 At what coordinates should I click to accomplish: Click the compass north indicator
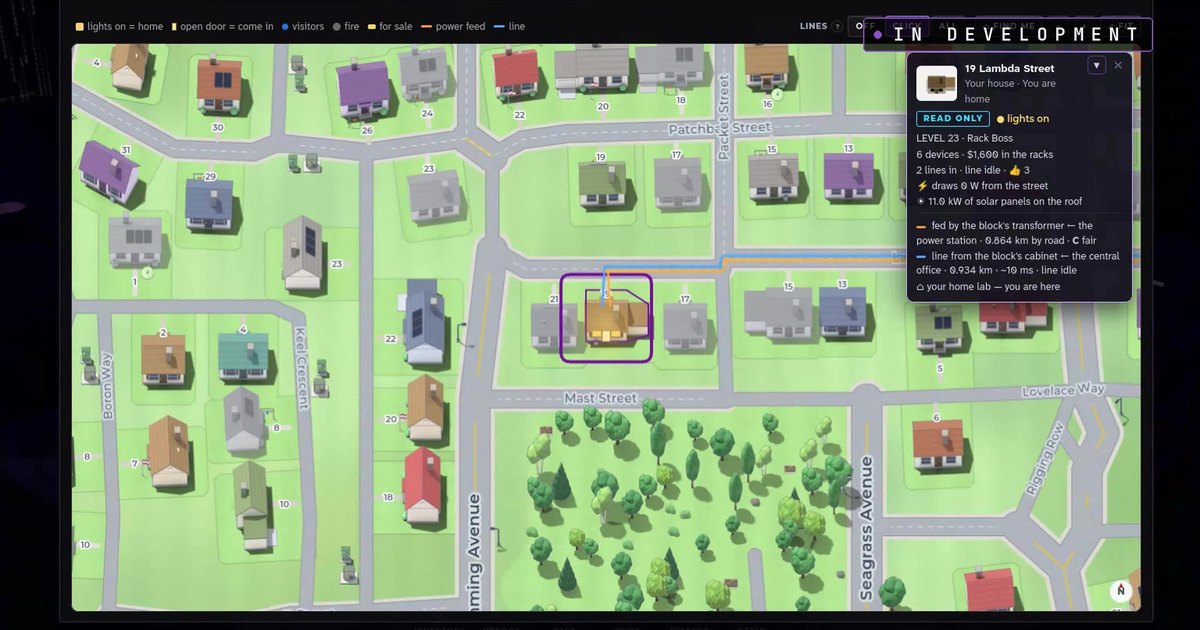pos(1121,591)
